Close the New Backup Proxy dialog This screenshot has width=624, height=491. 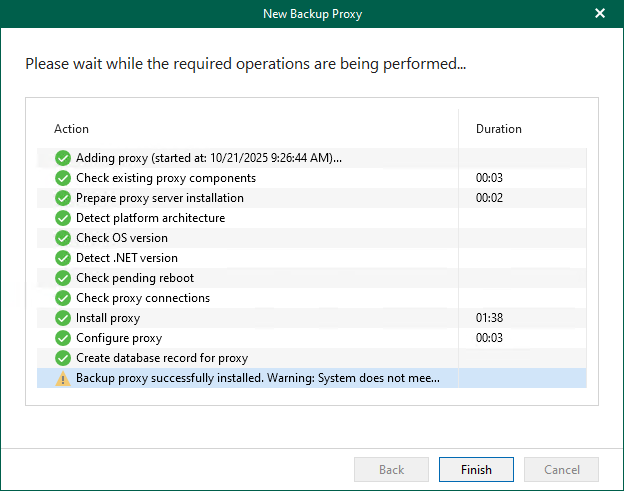pos(600,13)
